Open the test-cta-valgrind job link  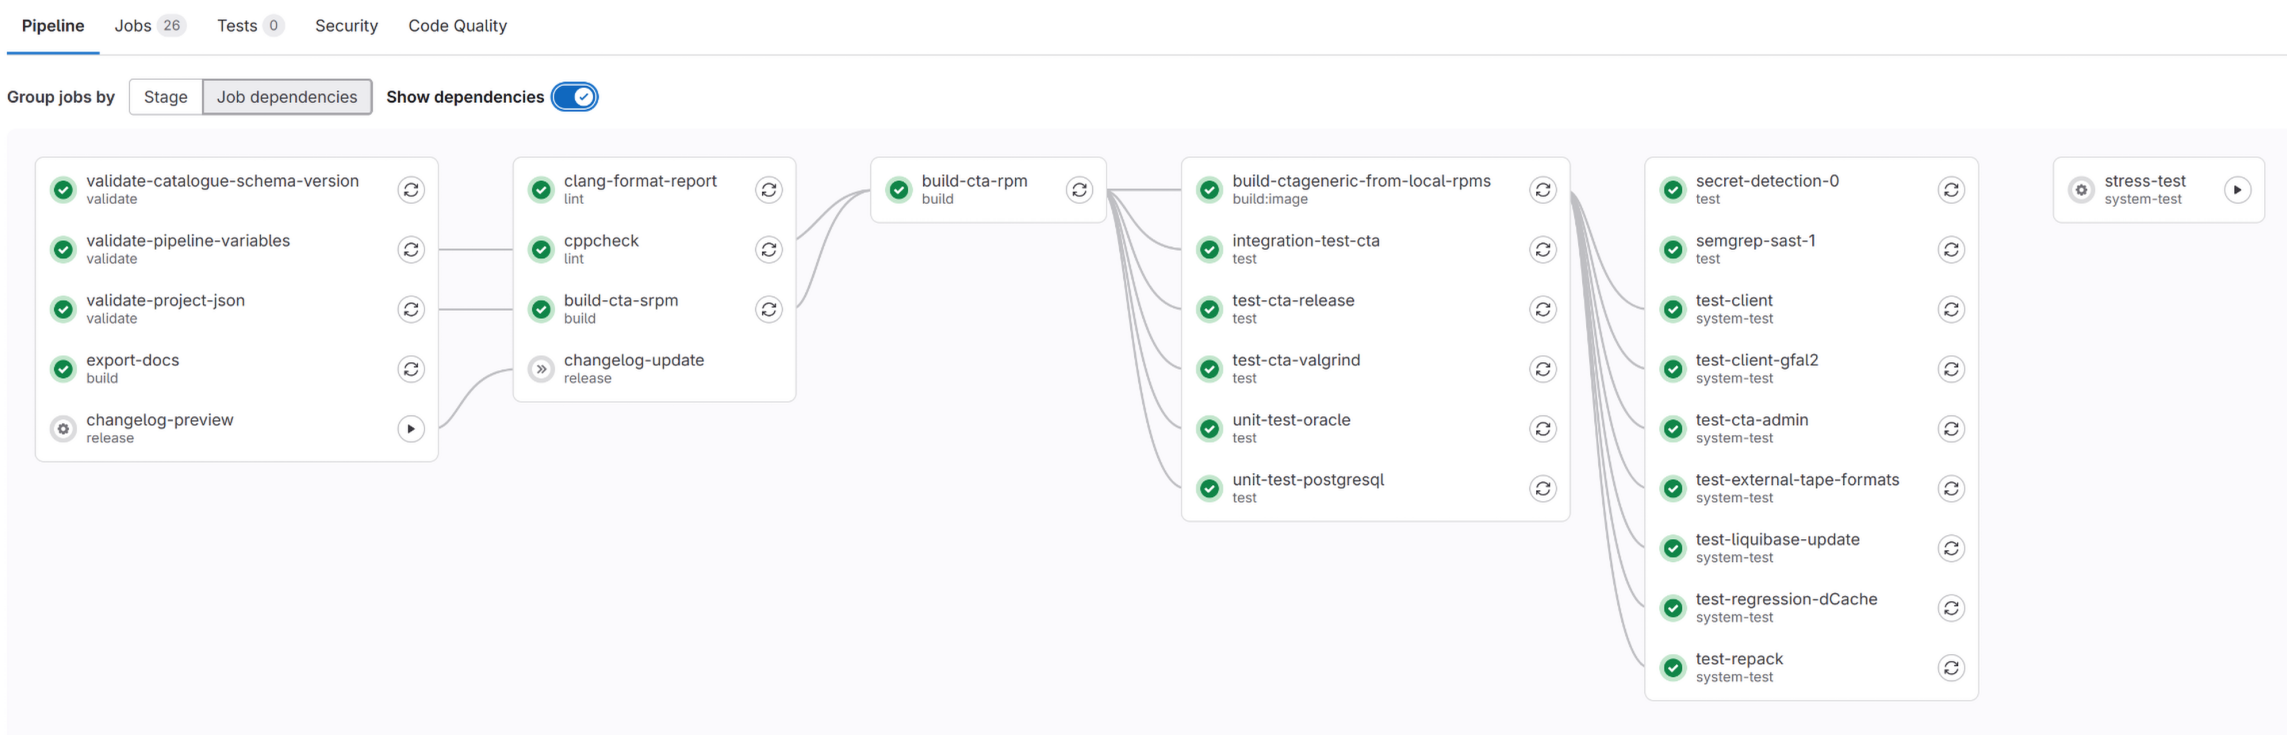(1295, 361)
